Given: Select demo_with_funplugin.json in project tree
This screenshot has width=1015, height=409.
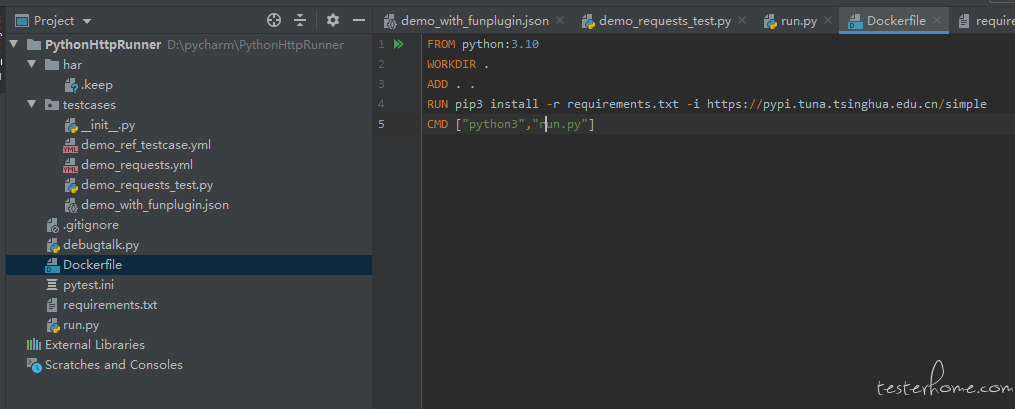Looking at the screenshot, I should (x=155, y=205).
